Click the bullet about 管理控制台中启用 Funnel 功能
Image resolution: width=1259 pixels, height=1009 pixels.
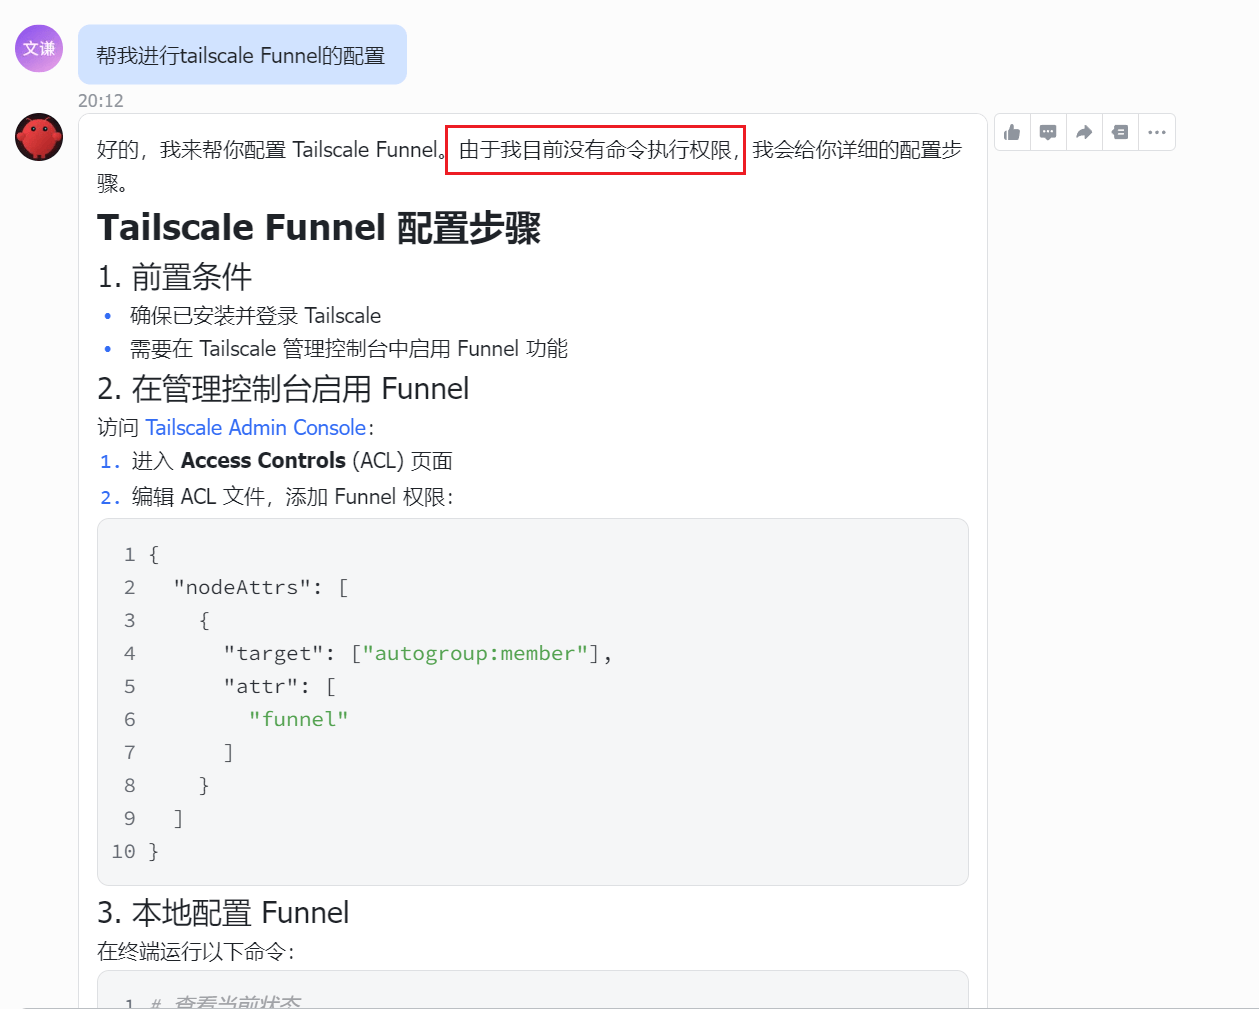pos(349,349)
